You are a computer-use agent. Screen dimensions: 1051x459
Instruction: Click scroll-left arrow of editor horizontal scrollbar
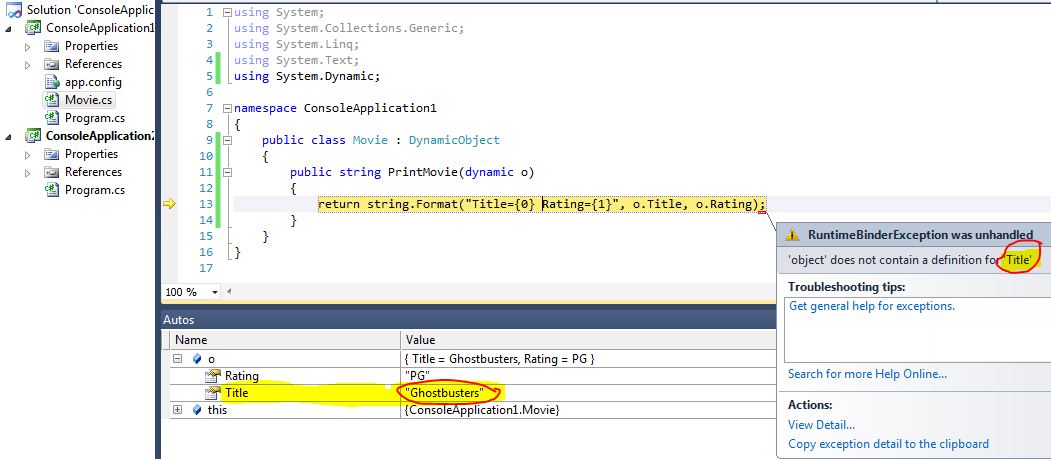click(x=230, y=292)
